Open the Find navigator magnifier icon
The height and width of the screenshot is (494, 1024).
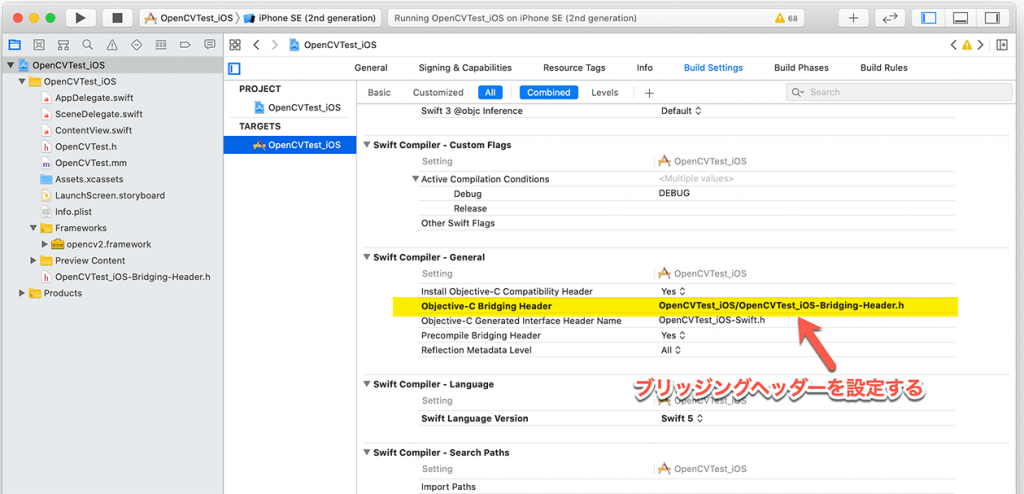(88, 45)
